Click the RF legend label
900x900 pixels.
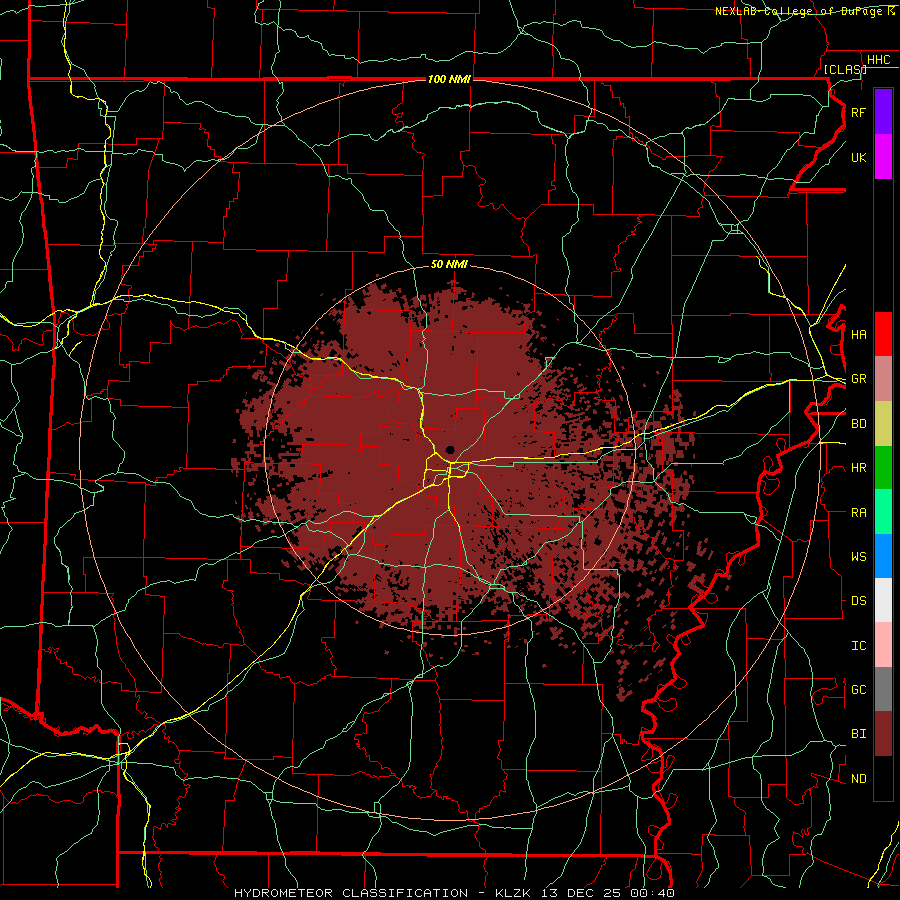click(858, 112)
